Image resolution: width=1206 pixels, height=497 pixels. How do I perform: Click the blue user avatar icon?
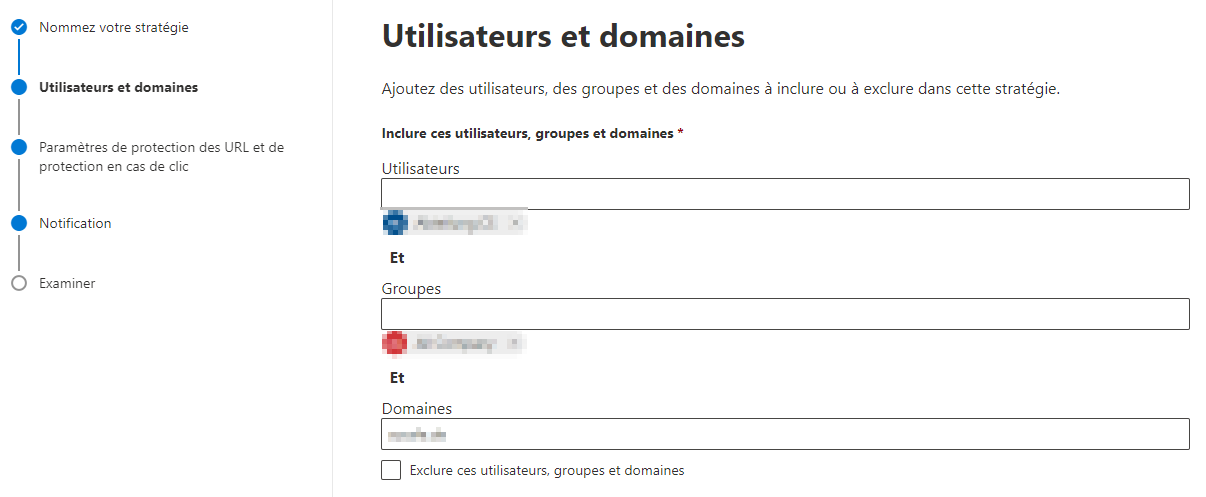[394, 223]
